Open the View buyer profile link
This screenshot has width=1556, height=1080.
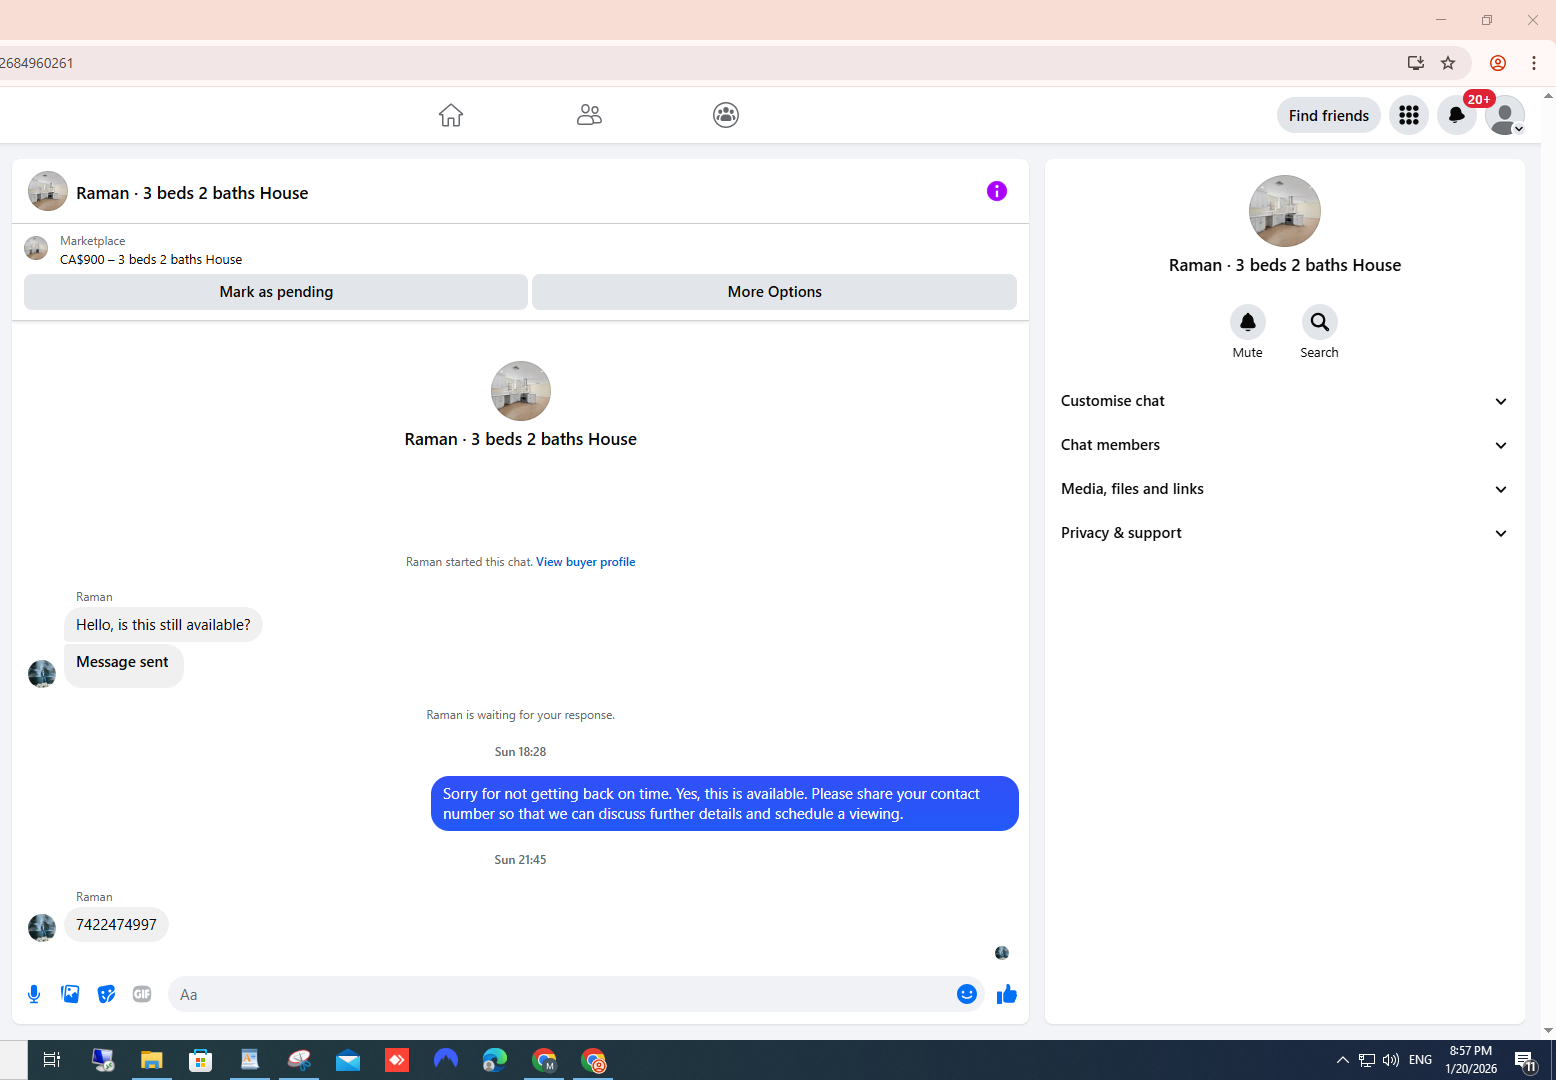pos(585,562)
